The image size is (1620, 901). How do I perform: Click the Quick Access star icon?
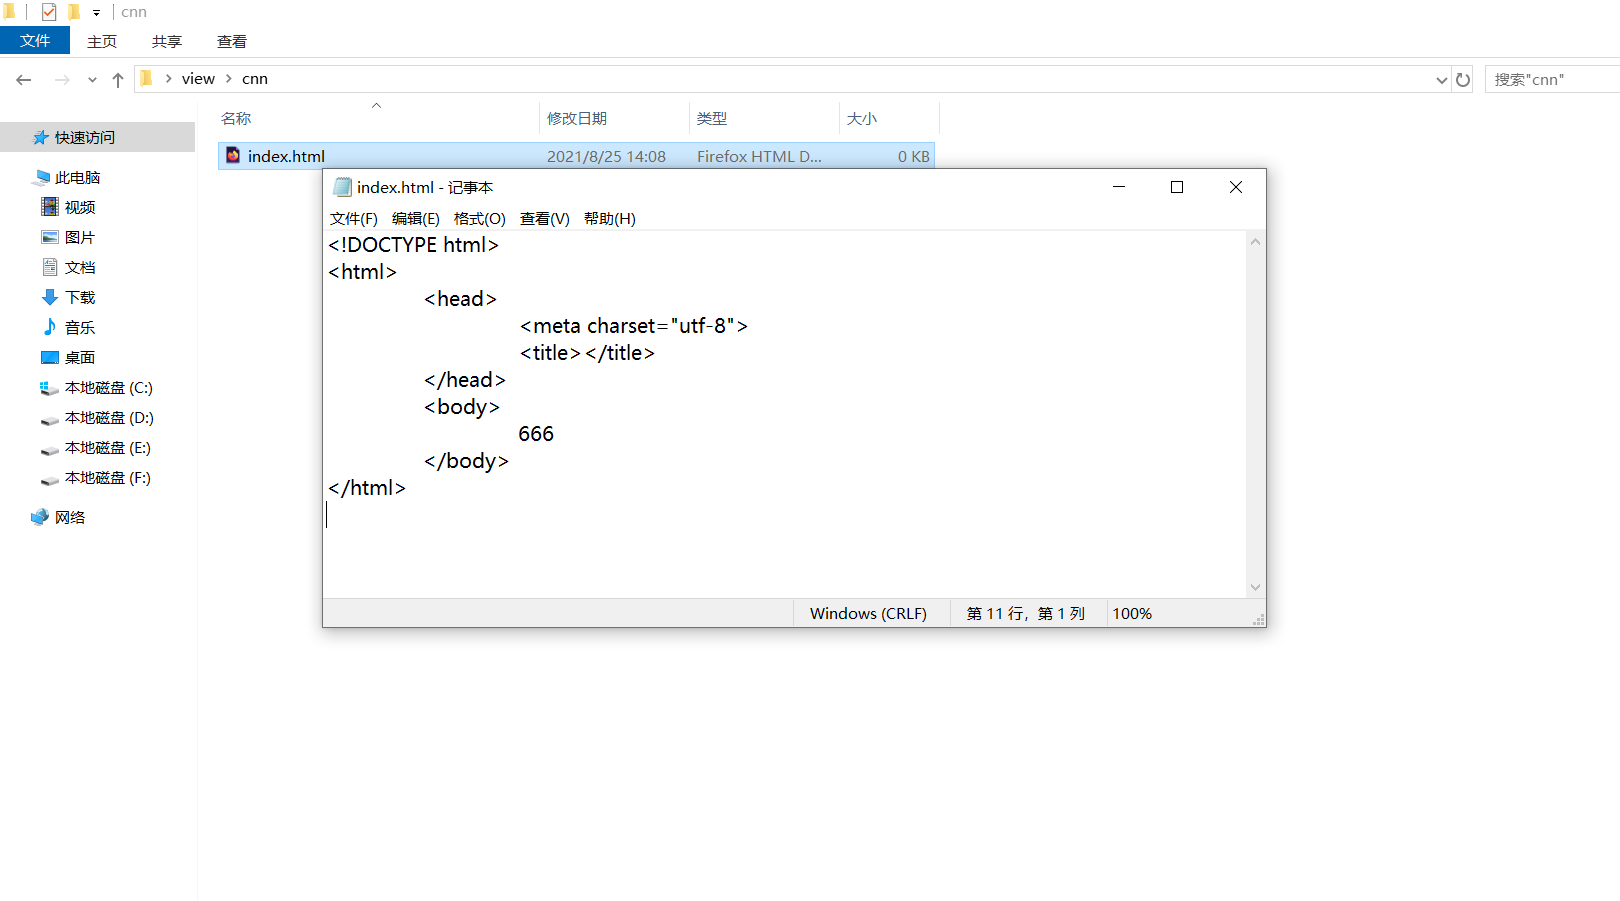coord(41,137)
